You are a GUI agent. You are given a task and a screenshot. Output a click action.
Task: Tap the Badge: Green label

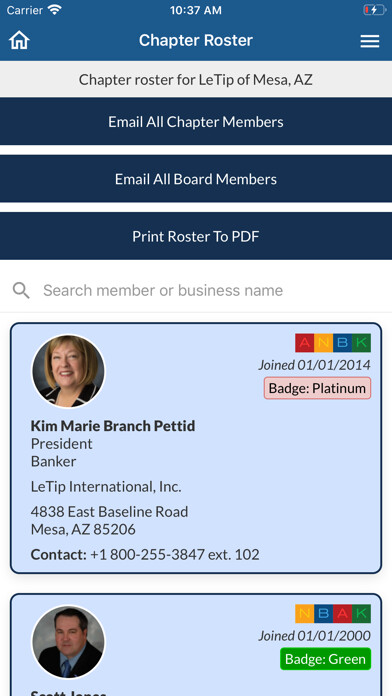(325, 659)
